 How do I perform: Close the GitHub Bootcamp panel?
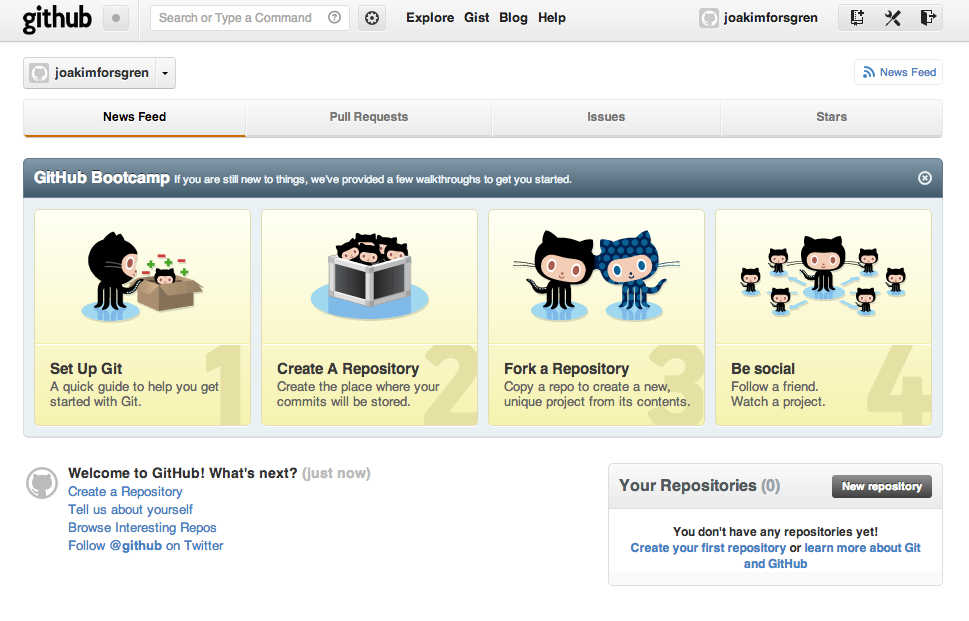coord(925,178)
